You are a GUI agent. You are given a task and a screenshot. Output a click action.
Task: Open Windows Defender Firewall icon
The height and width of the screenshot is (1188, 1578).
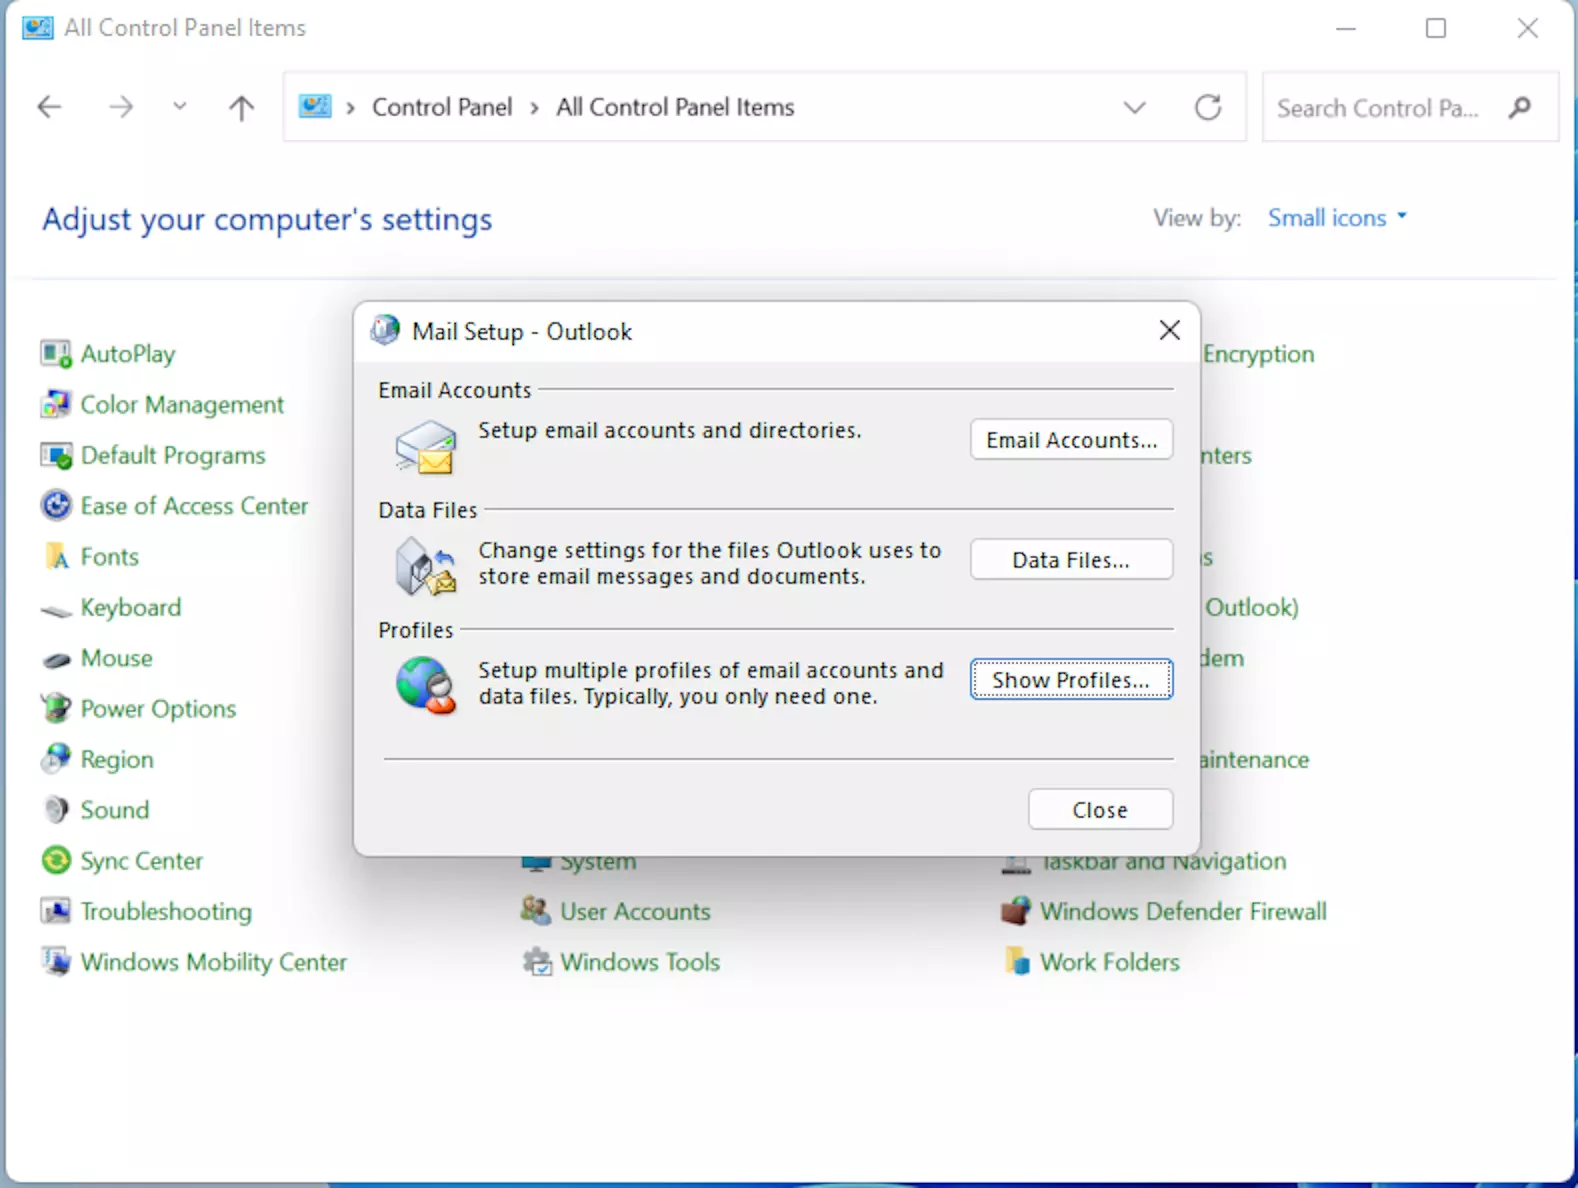point(1016,911)
